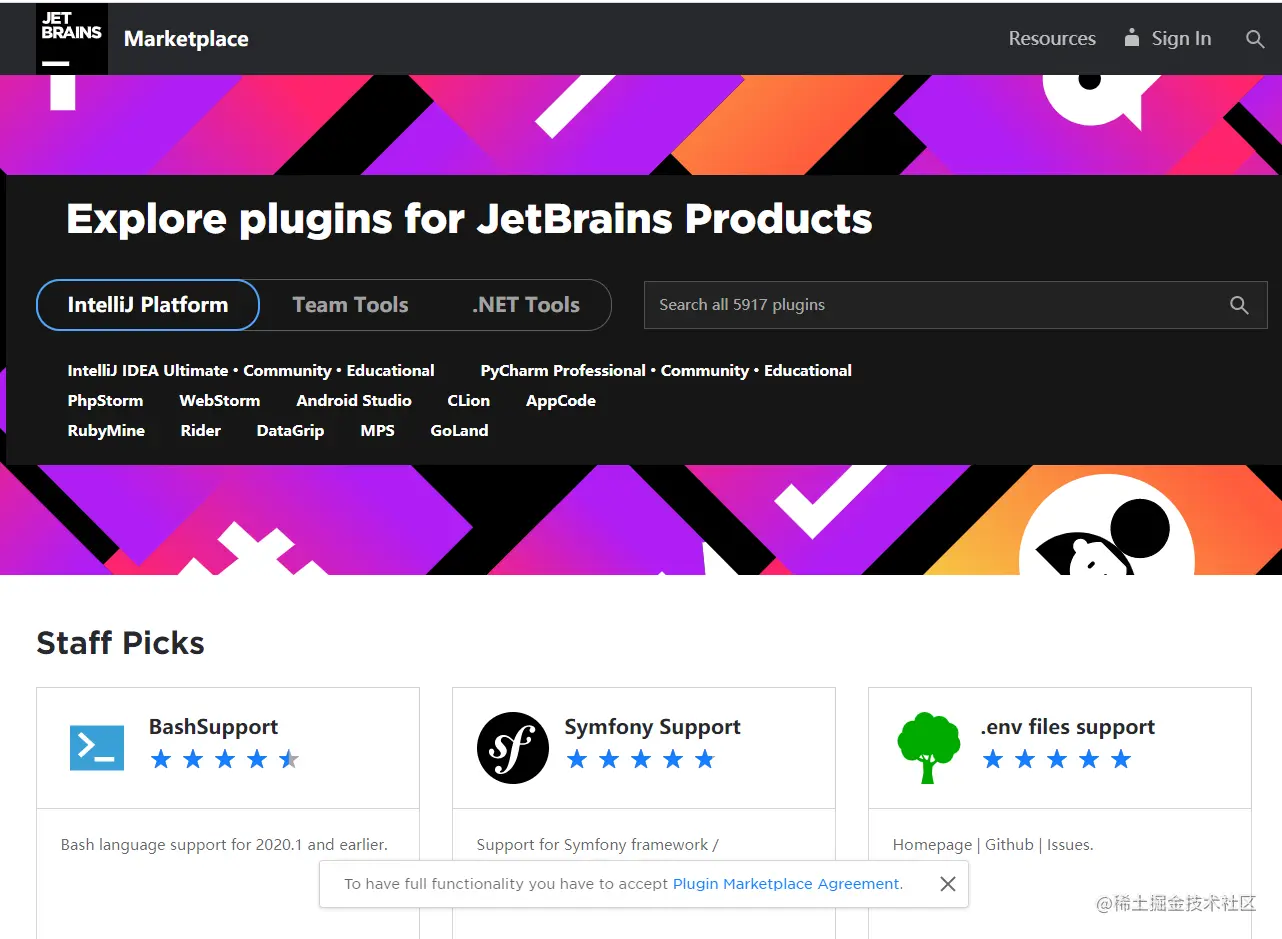Click .env files support star rating
Viewport: 1282px width, 939px height.
[x=1057, y=759]
